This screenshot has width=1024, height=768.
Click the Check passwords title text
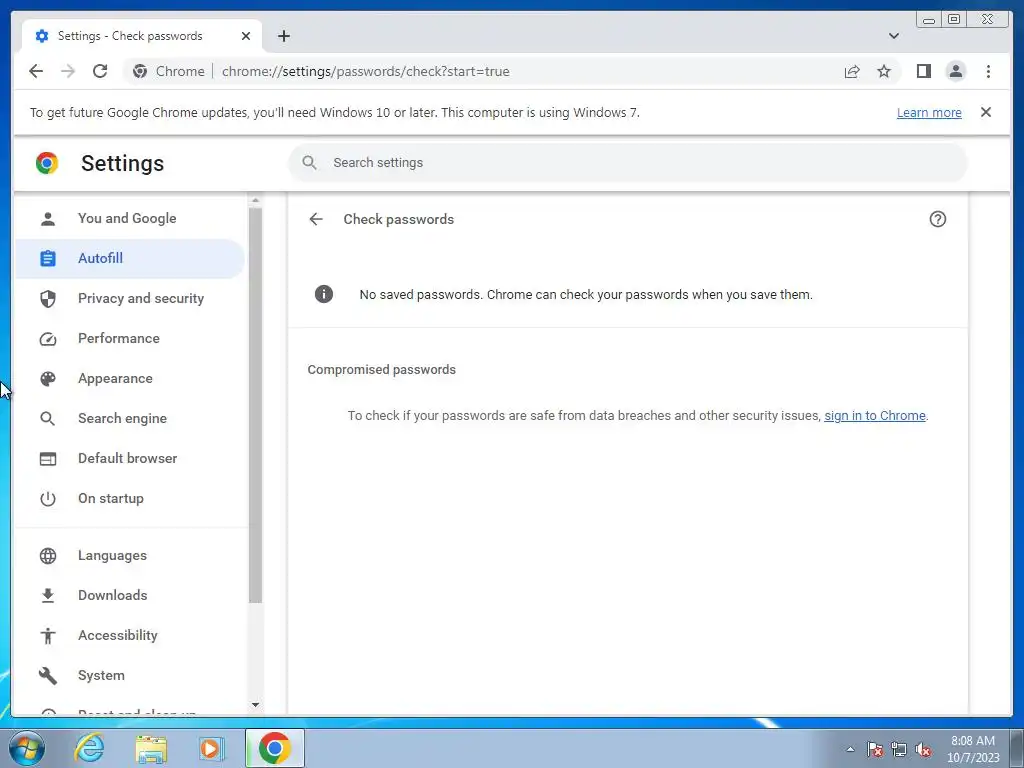[398, 219]
